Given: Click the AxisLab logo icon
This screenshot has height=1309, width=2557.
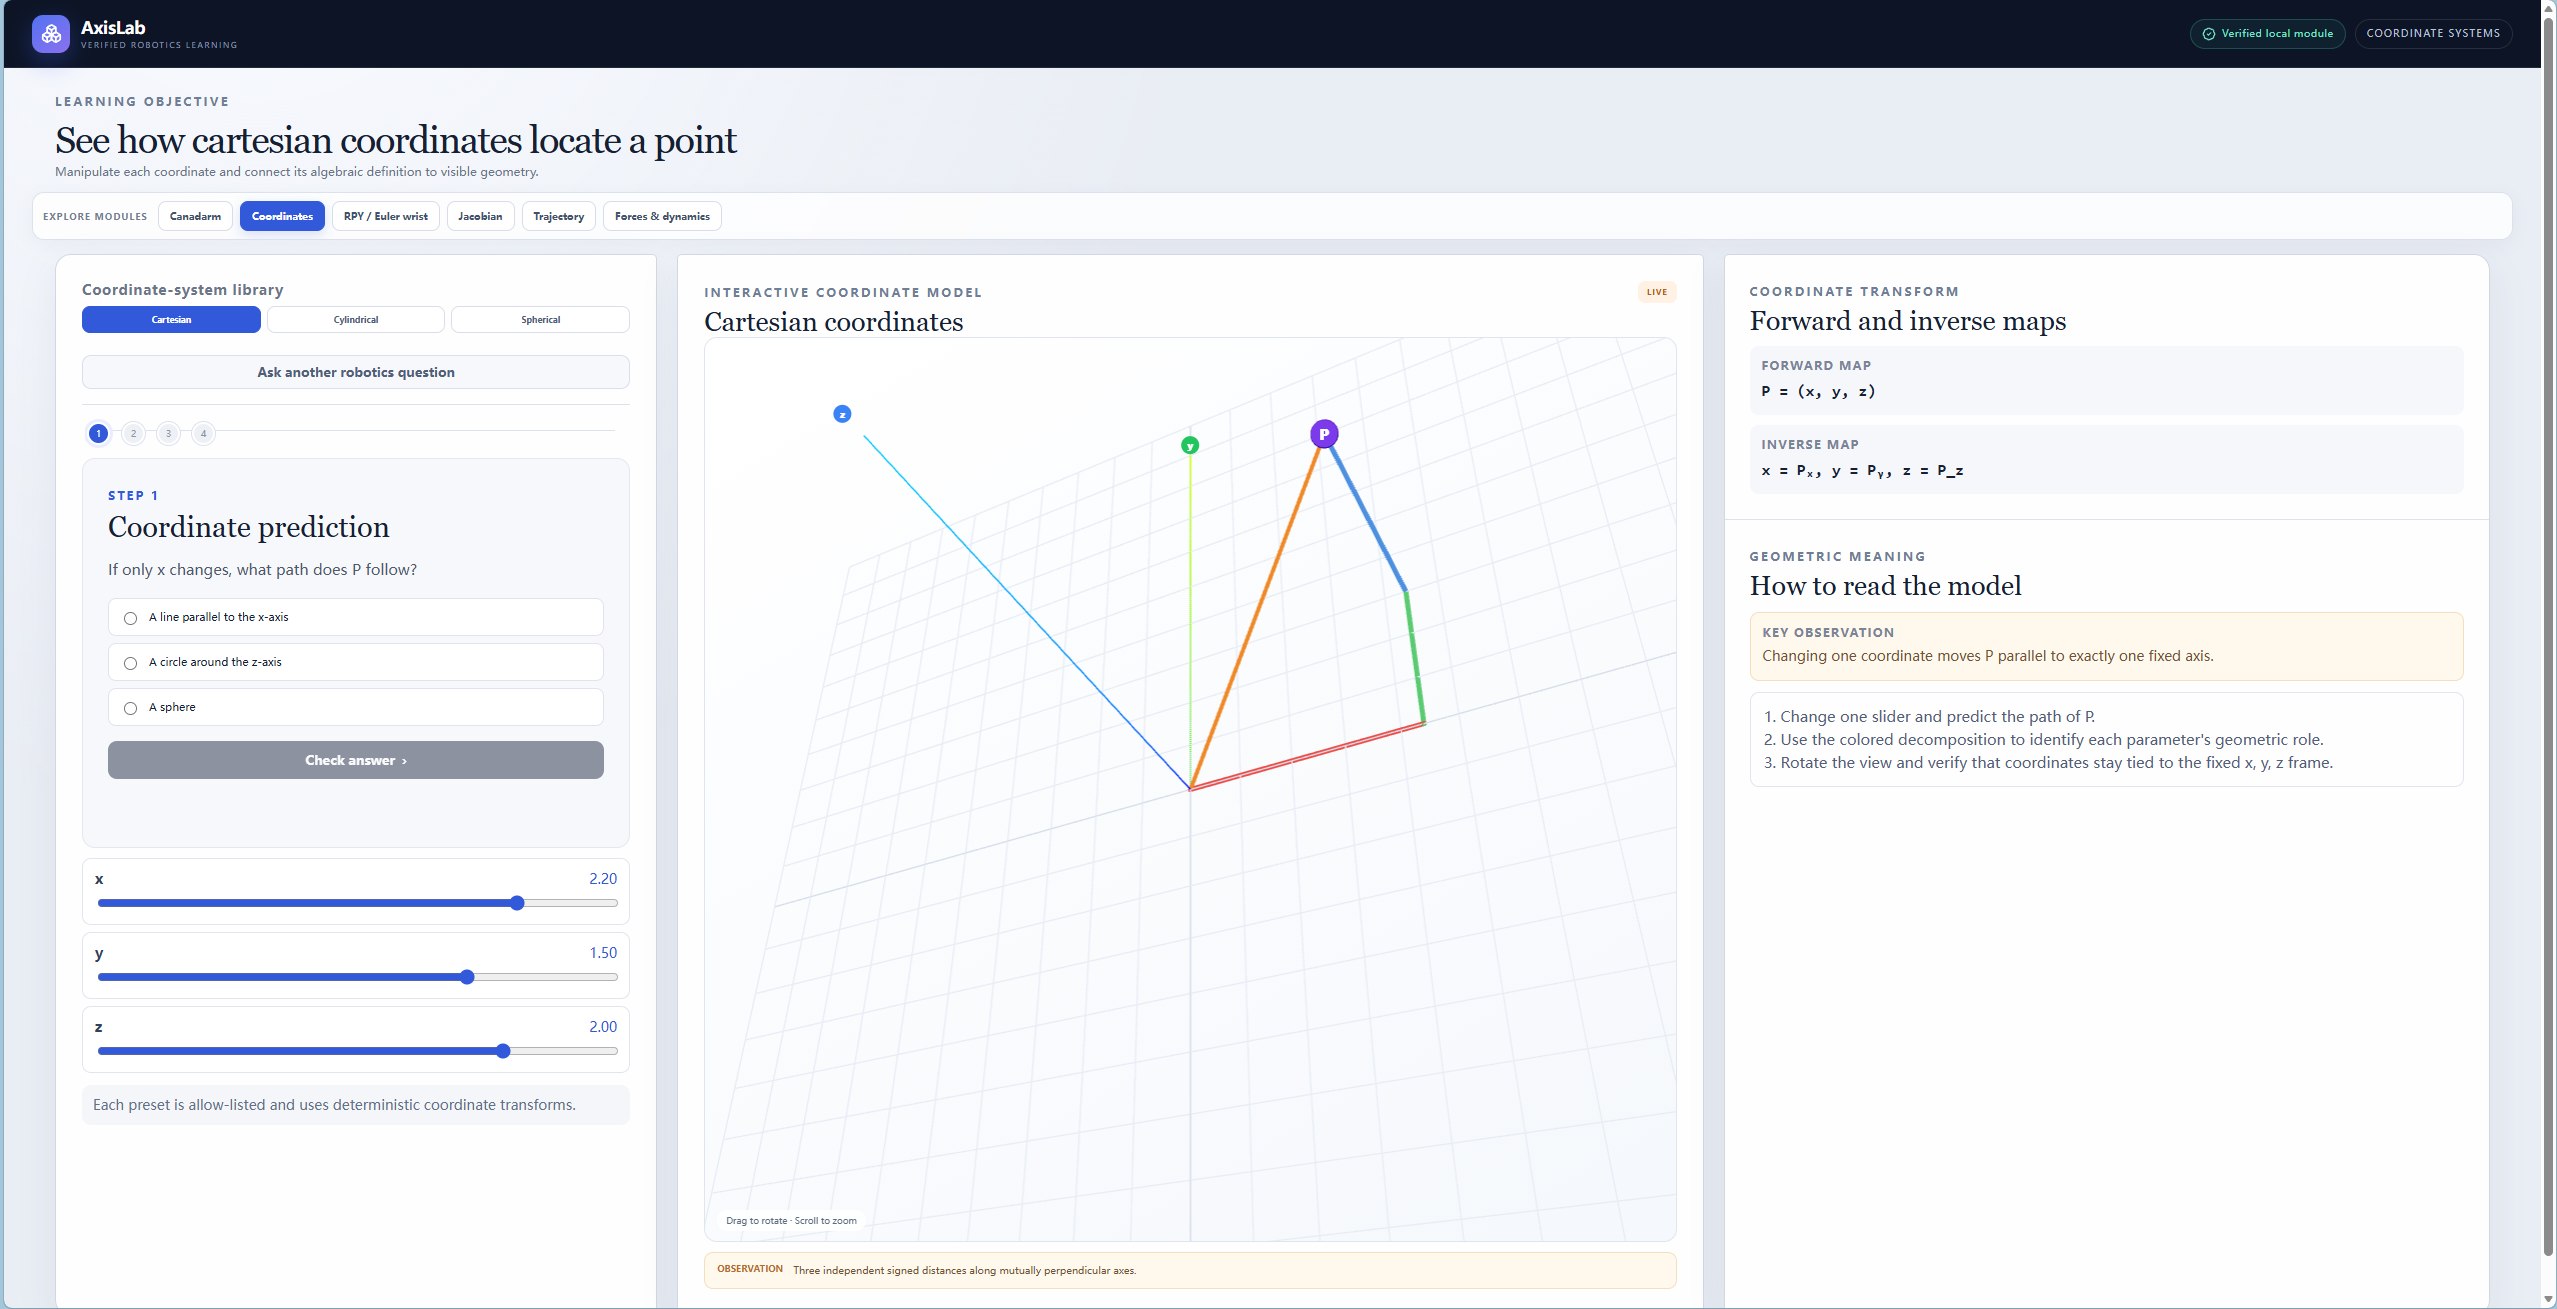Looking at the screenshot, I should pos(51,33).
